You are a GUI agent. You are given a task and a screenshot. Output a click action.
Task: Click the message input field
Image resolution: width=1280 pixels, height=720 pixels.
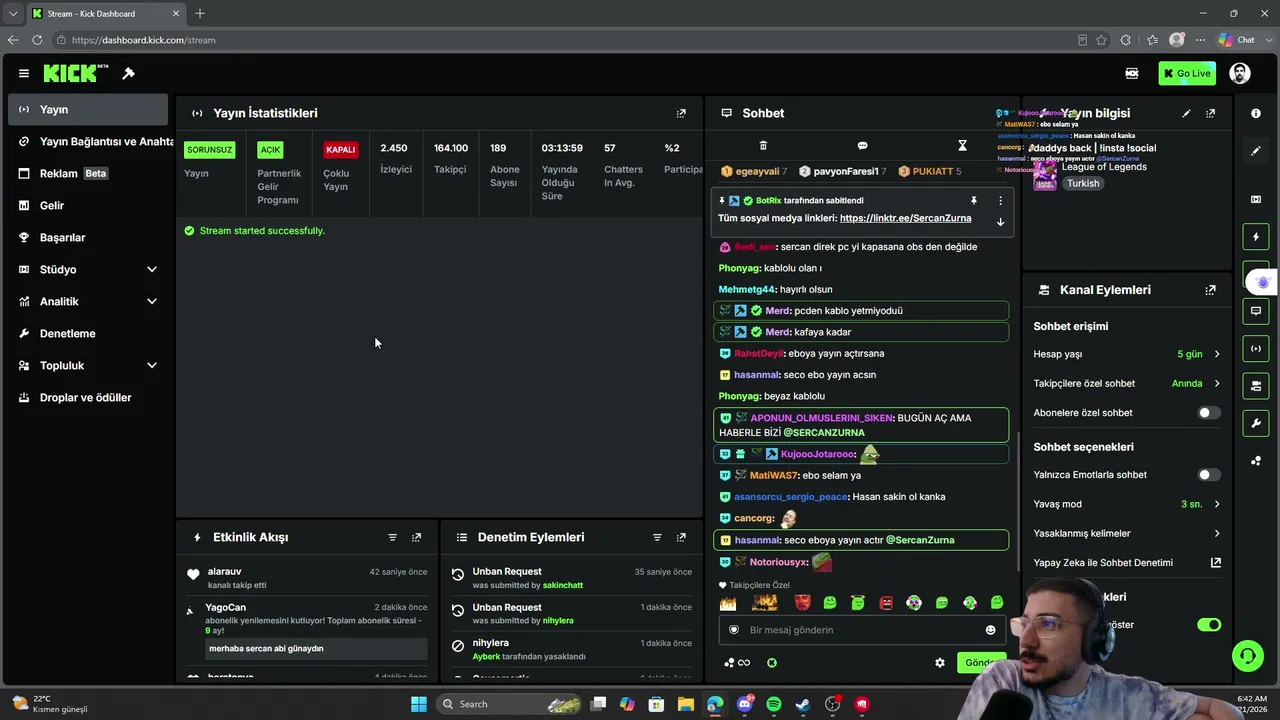(863, 630)
